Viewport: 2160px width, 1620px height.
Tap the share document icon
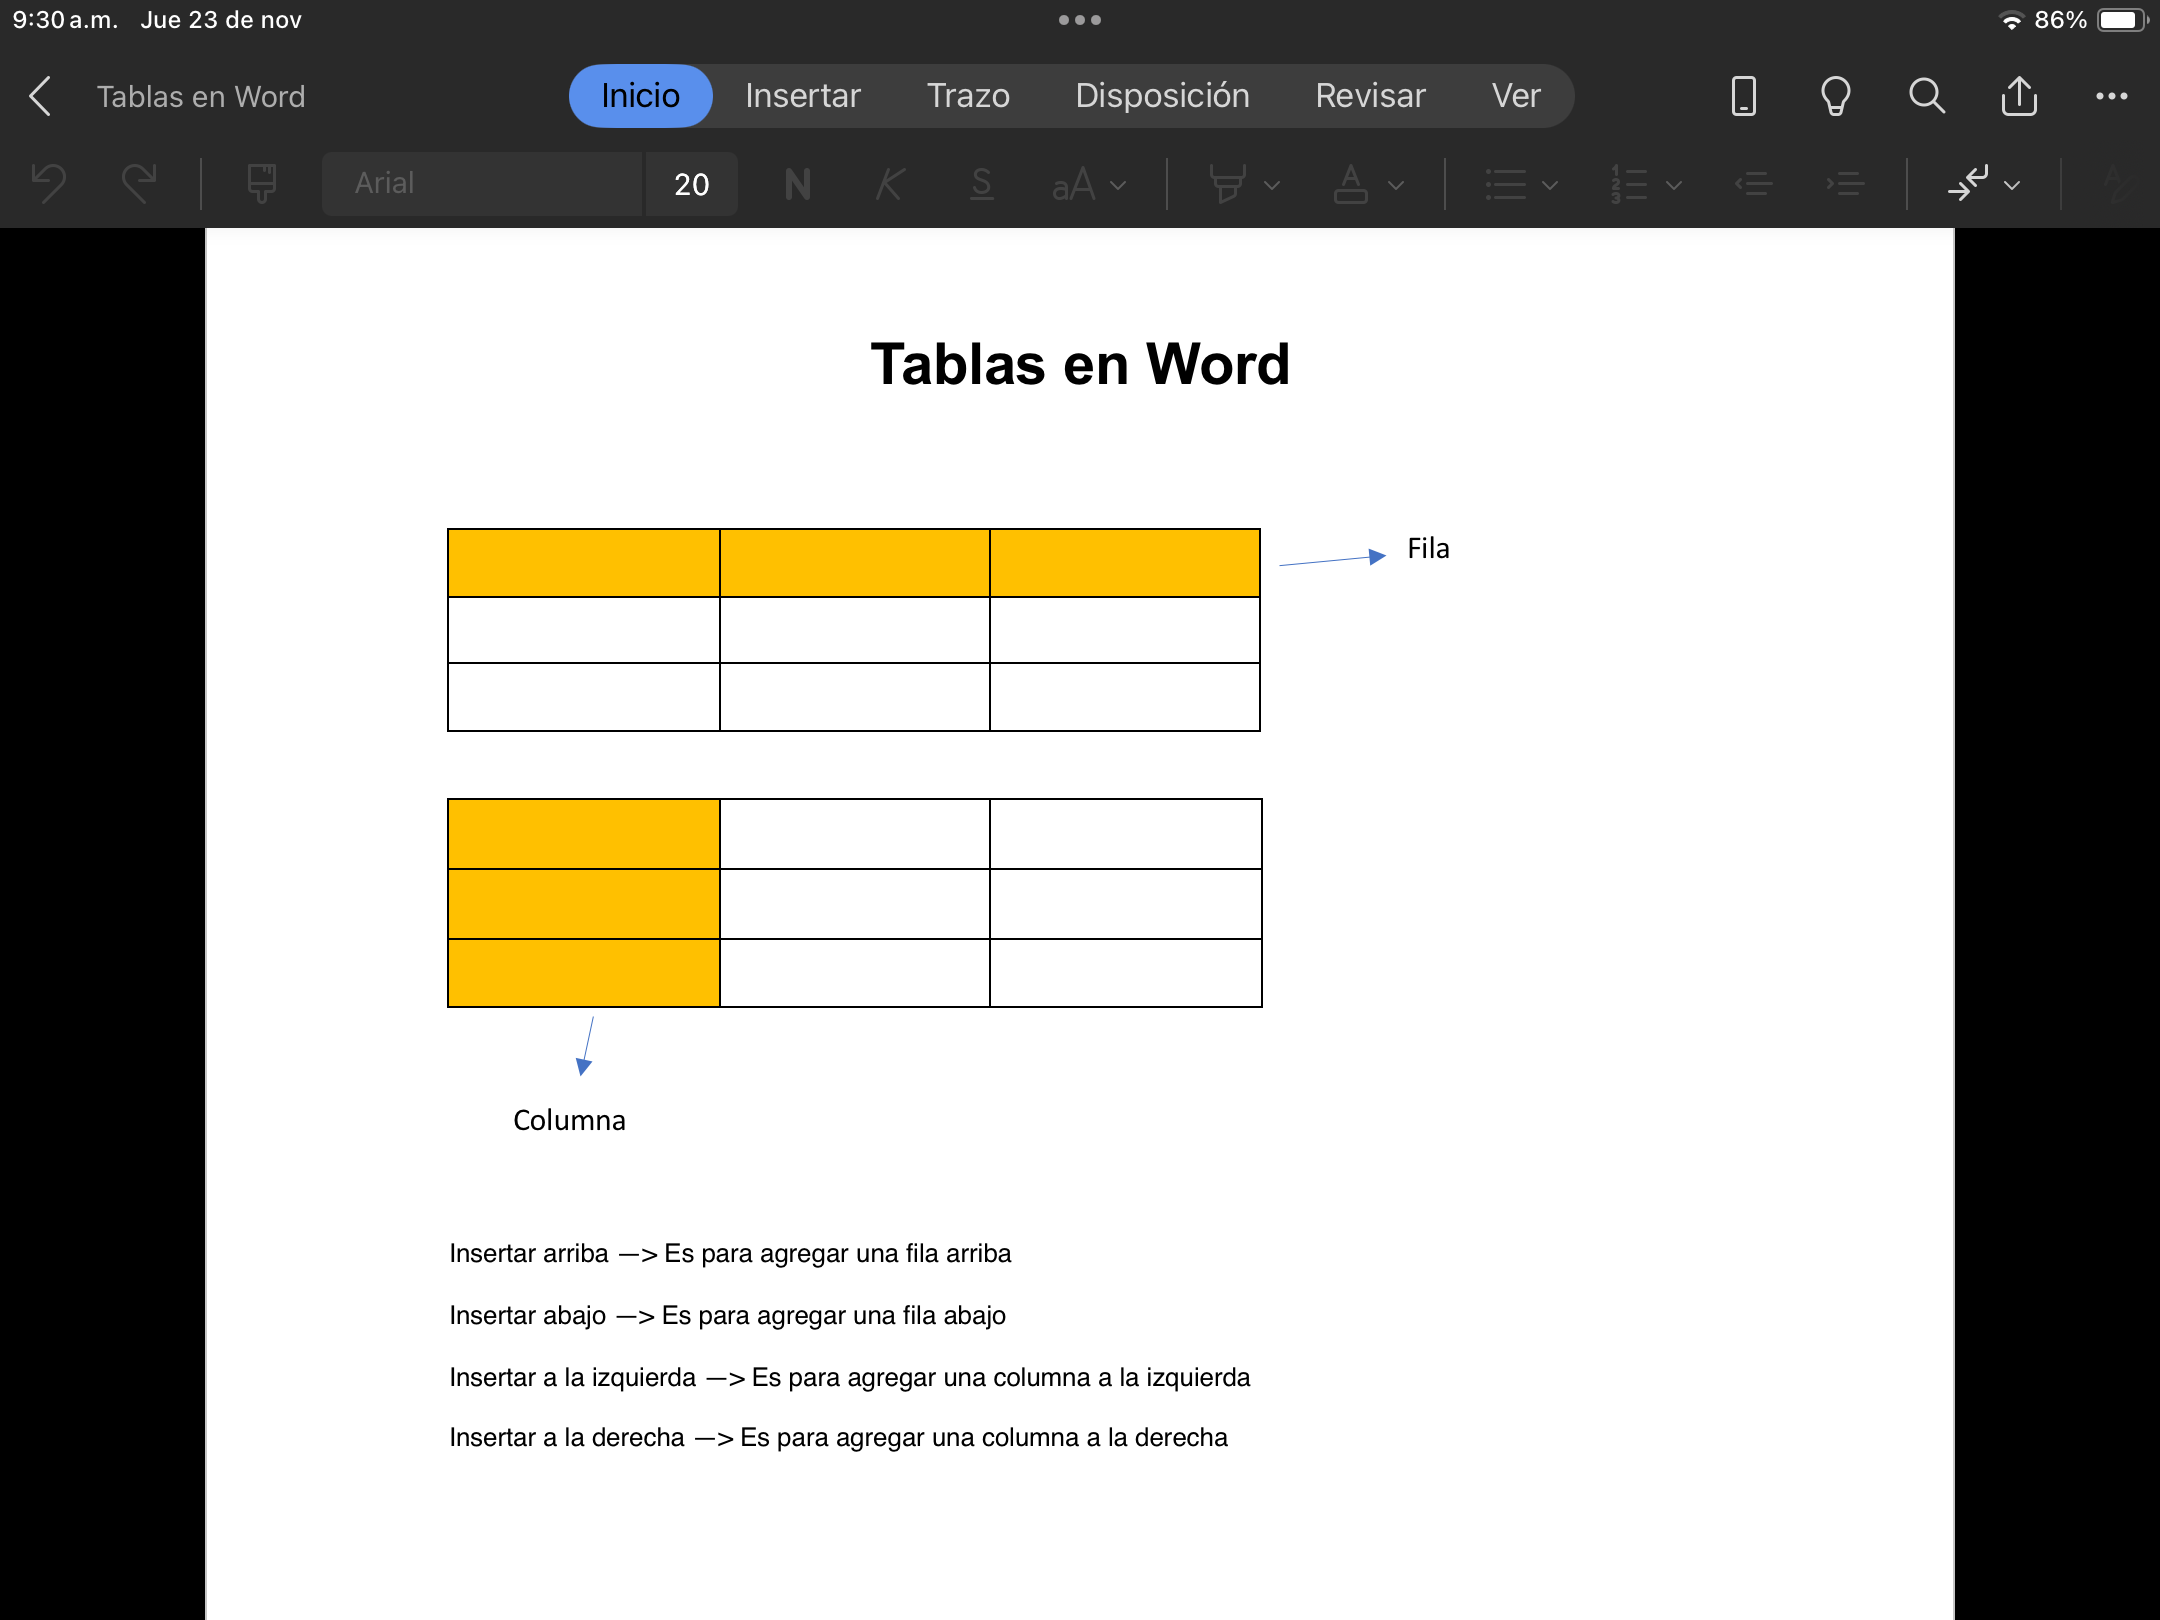click(2019, 96)
